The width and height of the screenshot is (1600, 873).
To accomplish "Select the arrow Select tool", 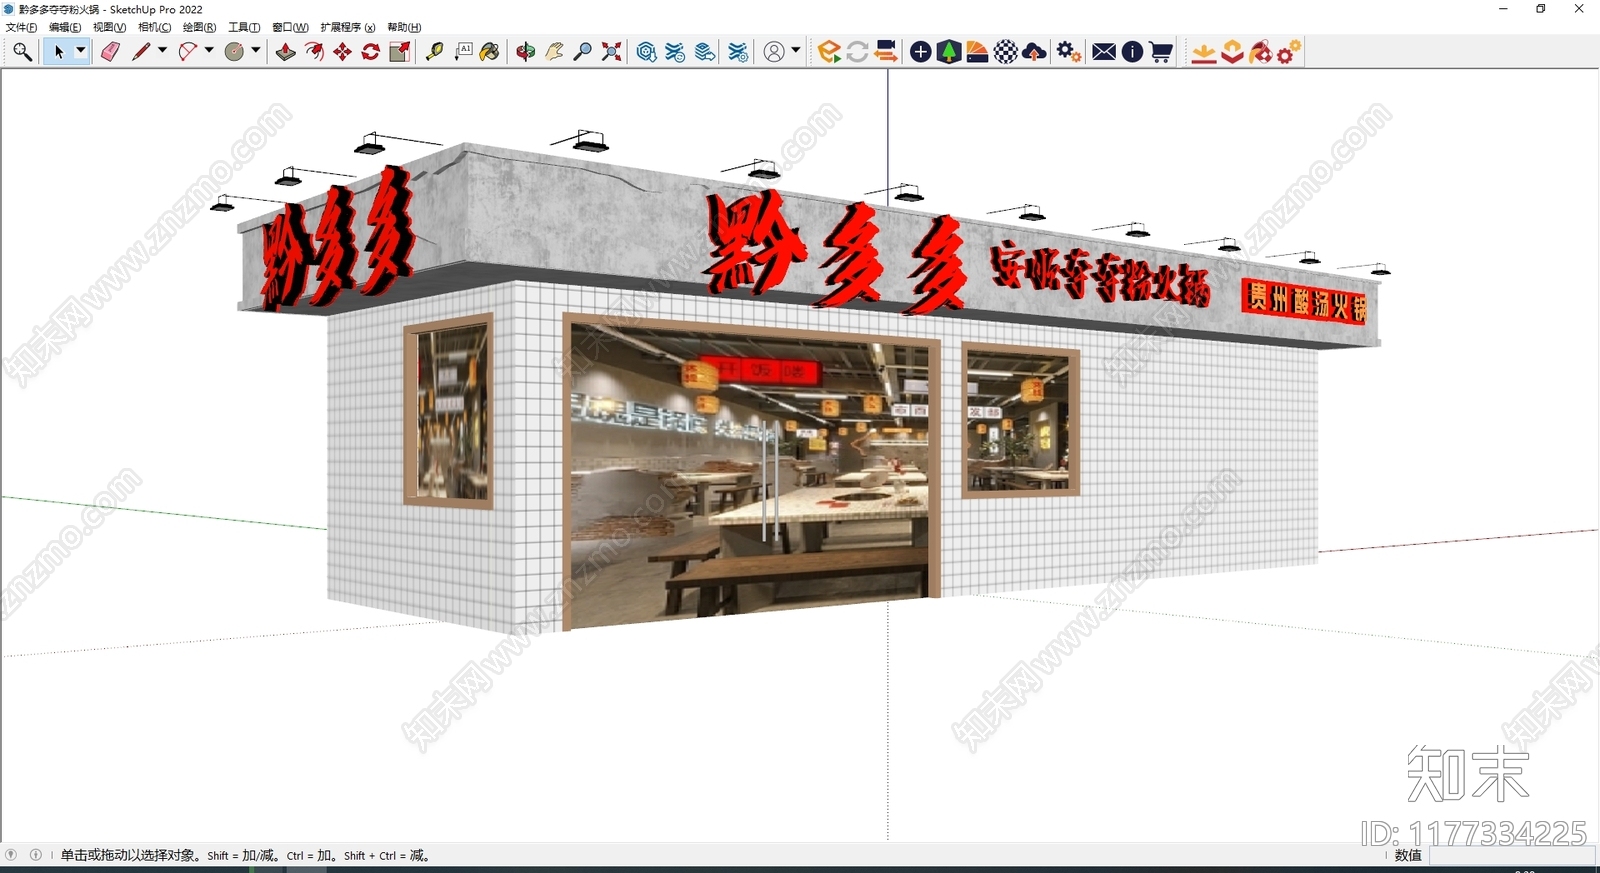I will tap(58, 52).
